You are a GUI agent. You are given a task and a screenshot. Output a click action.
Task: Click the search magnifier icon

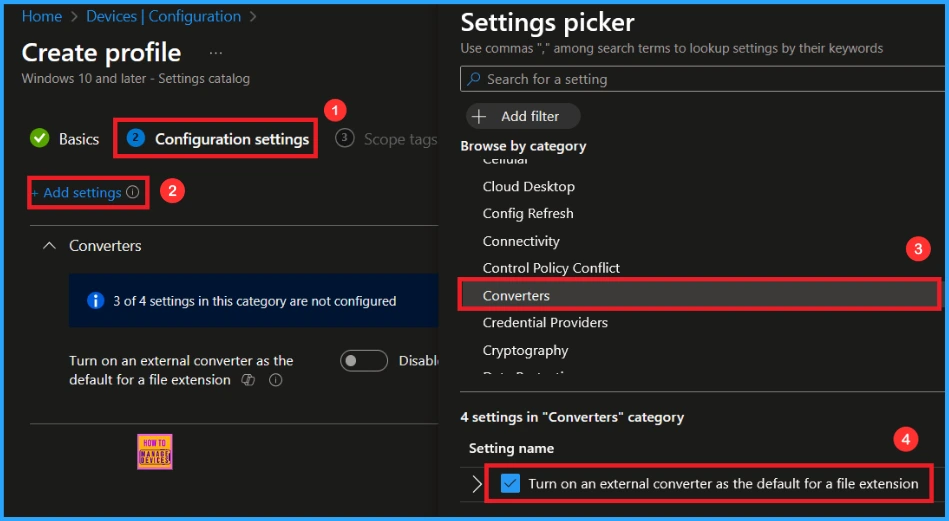474,79
